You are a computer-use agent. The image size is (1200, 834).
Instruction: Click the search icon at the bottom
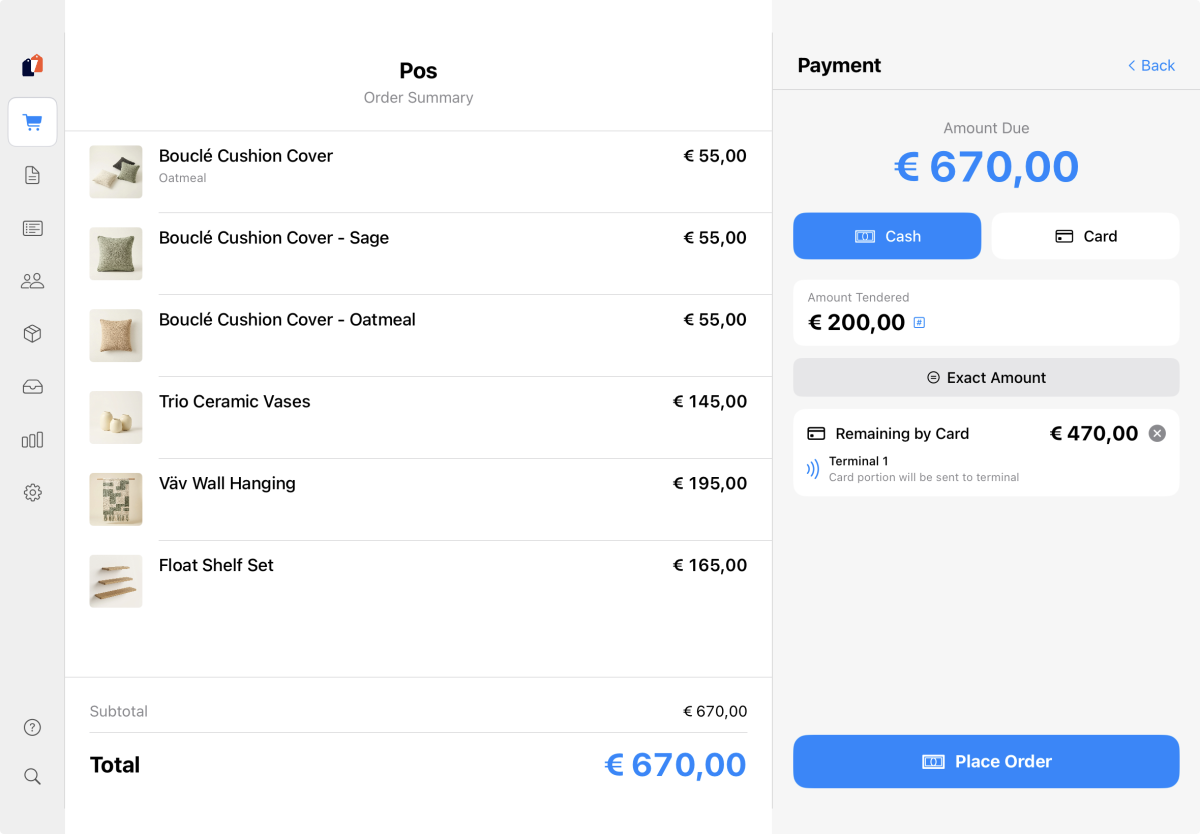pyautogui.click(x=32, y=776)
